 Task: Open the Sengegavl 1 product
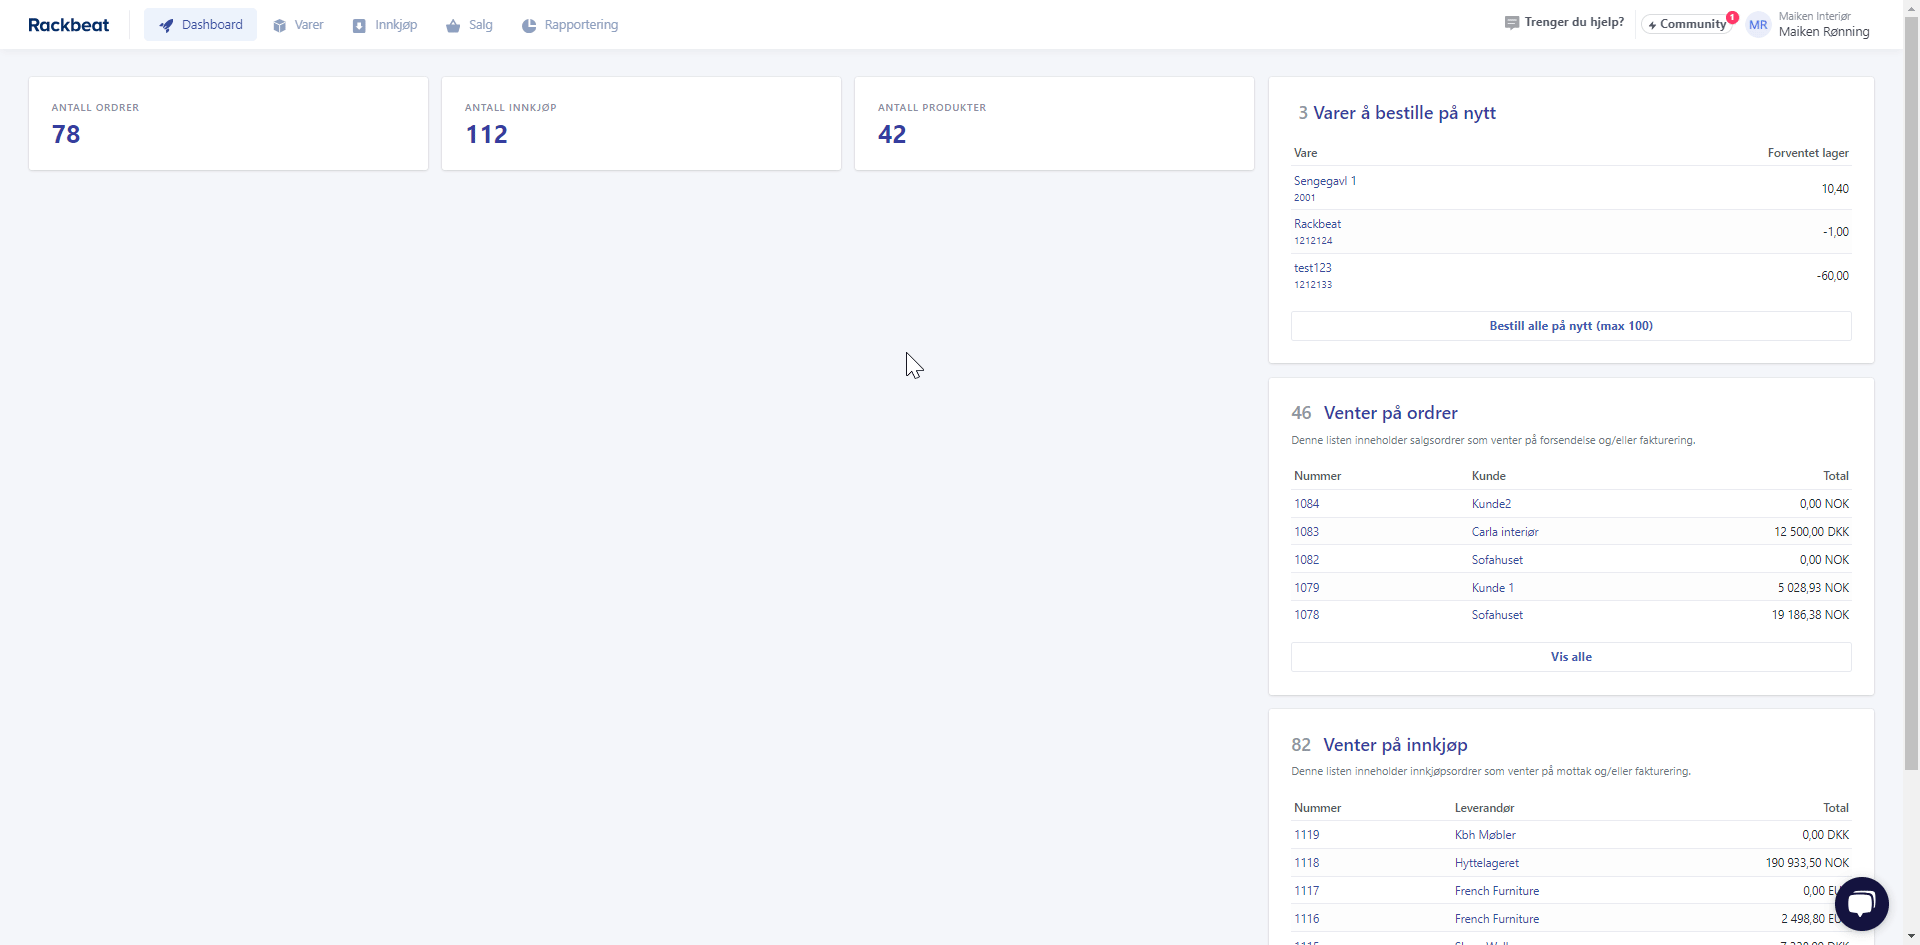tap(1324, 181)
